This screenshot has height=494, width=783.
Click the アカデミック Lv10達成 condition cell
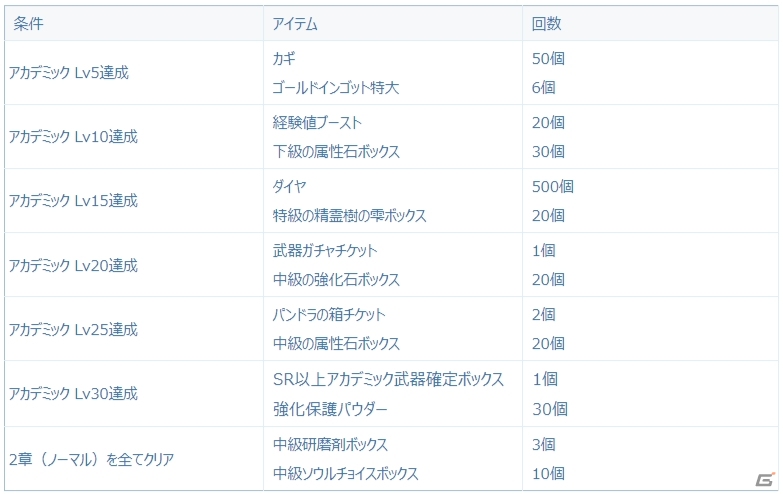(x=134, y=137)
